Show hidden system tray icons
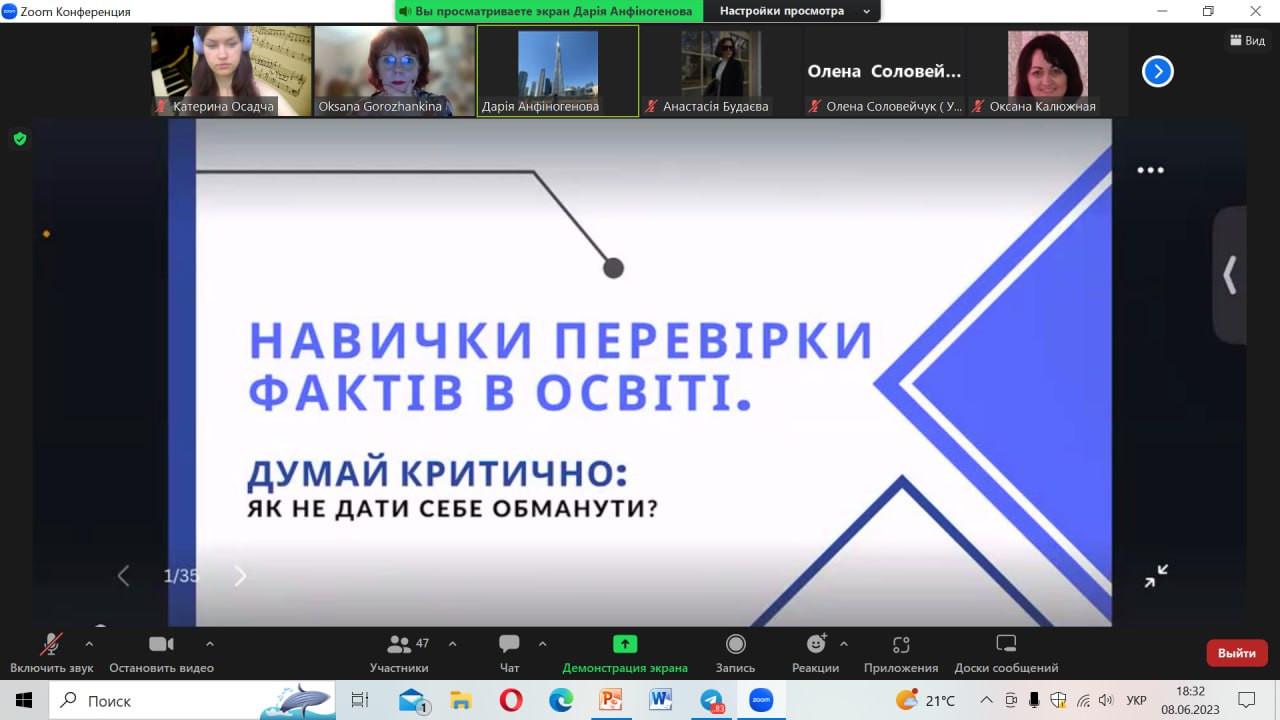The image size is (1280, 720). [986, 700]
